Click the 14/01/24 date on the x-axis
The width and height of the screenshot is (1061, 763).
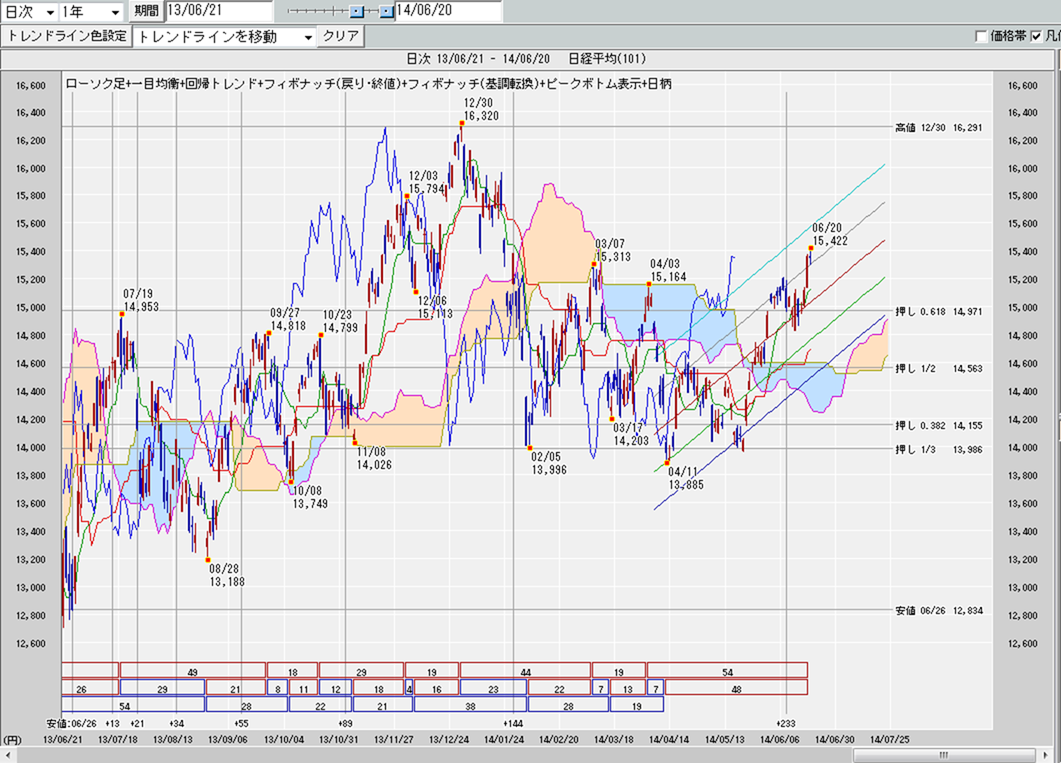point(503,739)
